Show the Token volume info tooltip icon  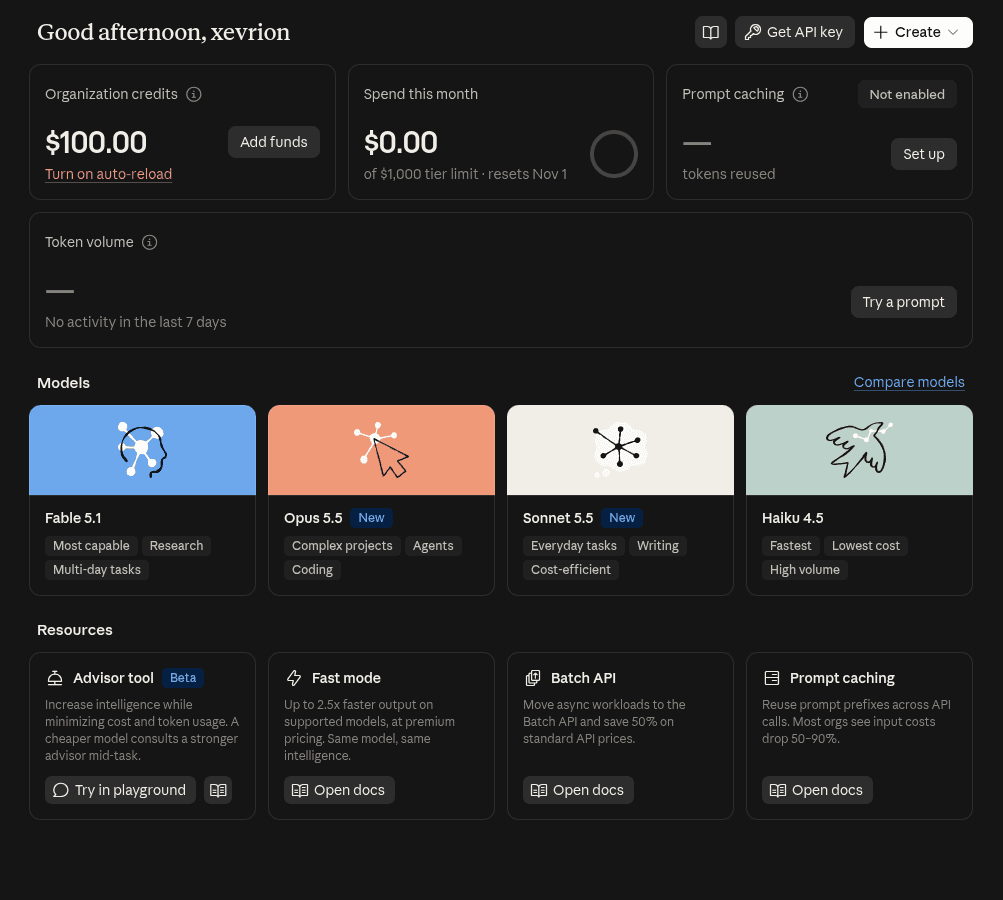point(150,242)
